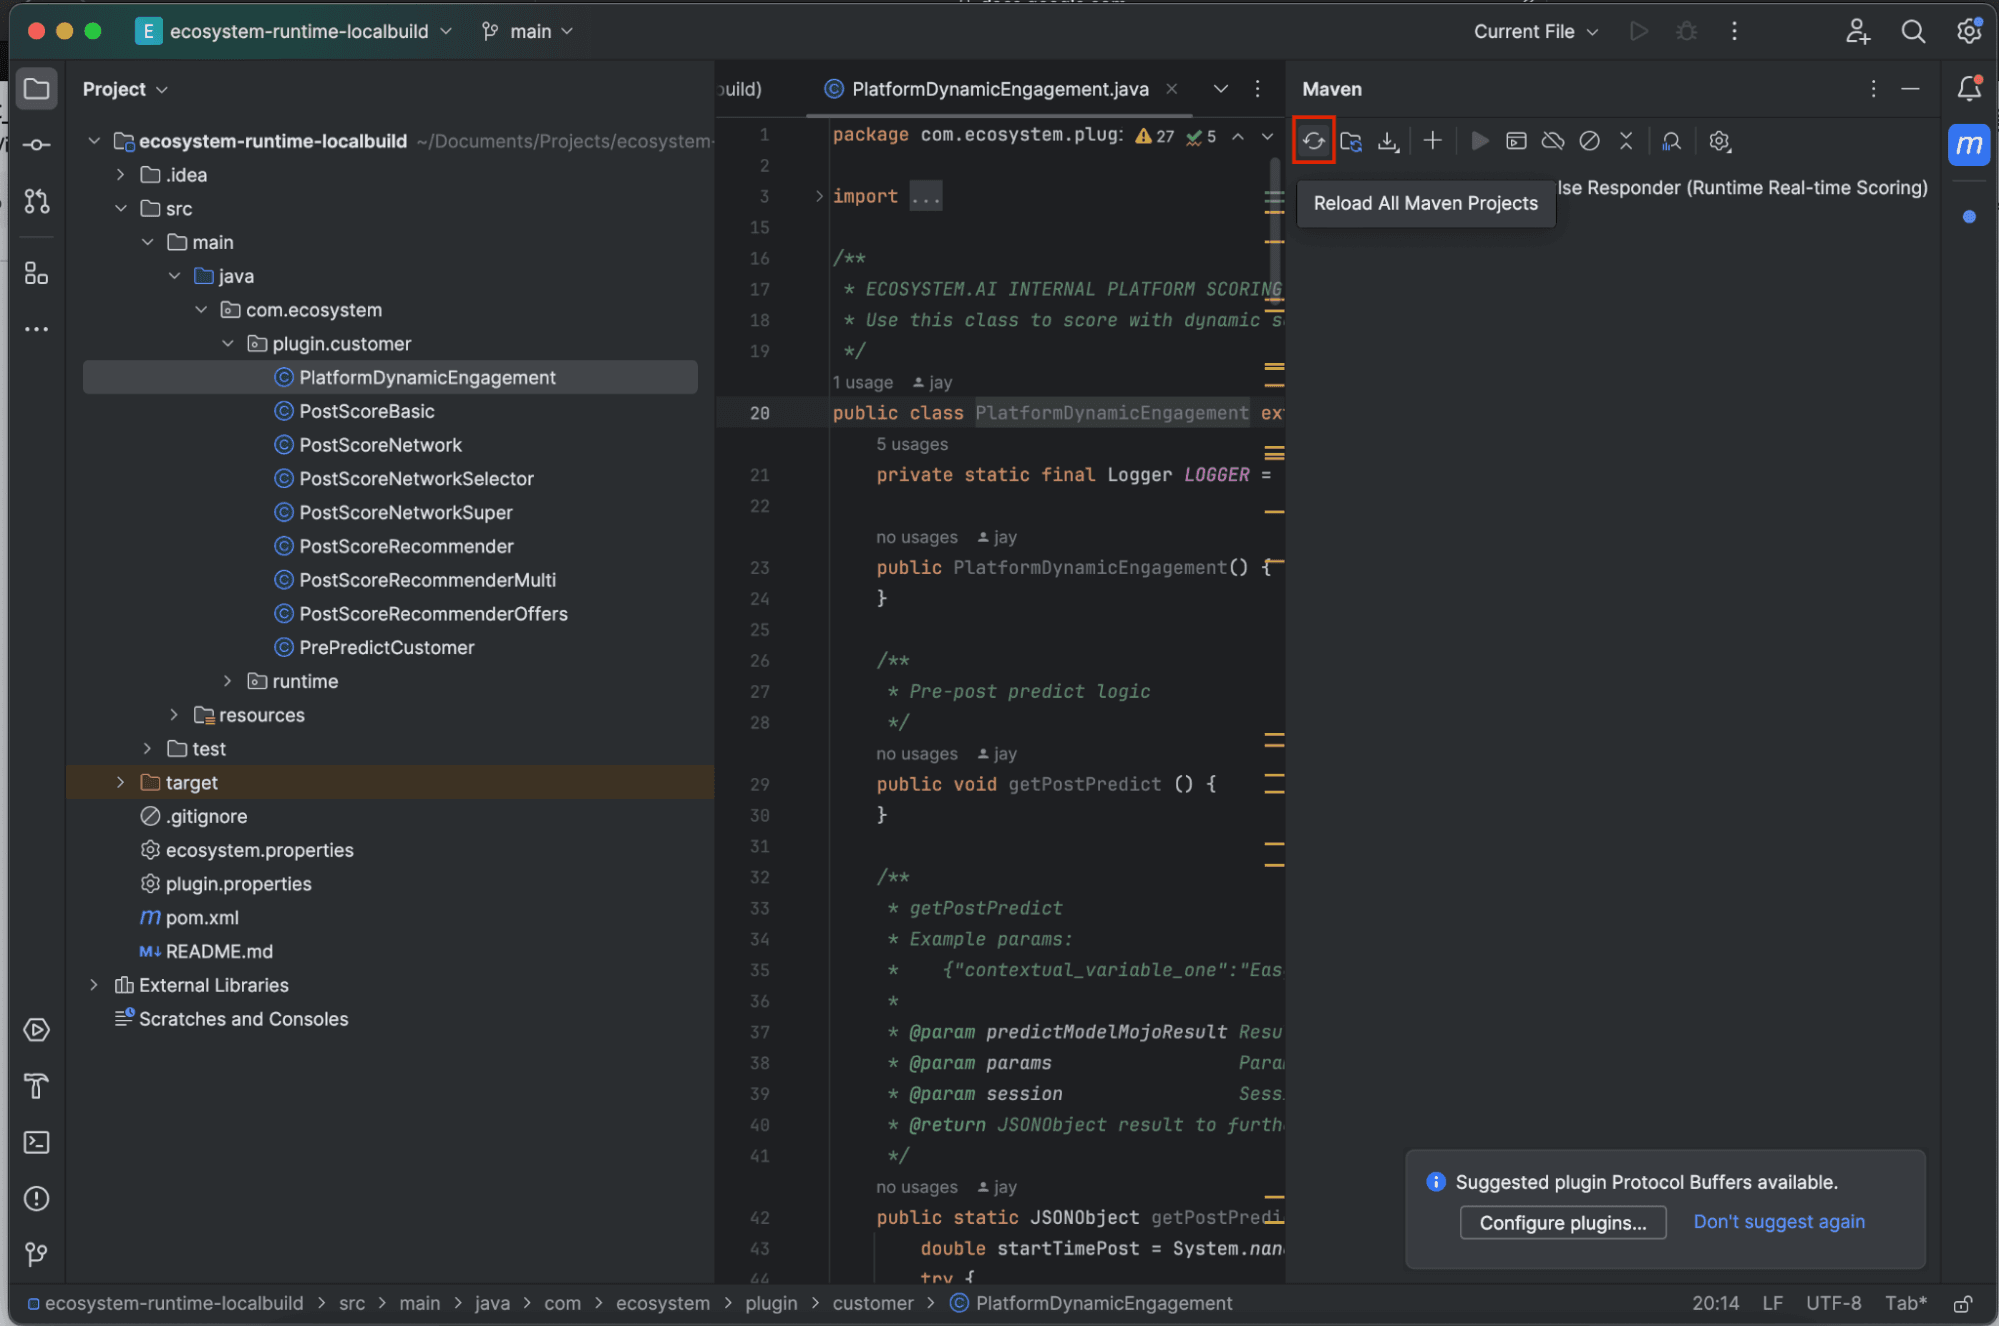Expand the runtime package in the Project tree

click(x=228, y=681)
